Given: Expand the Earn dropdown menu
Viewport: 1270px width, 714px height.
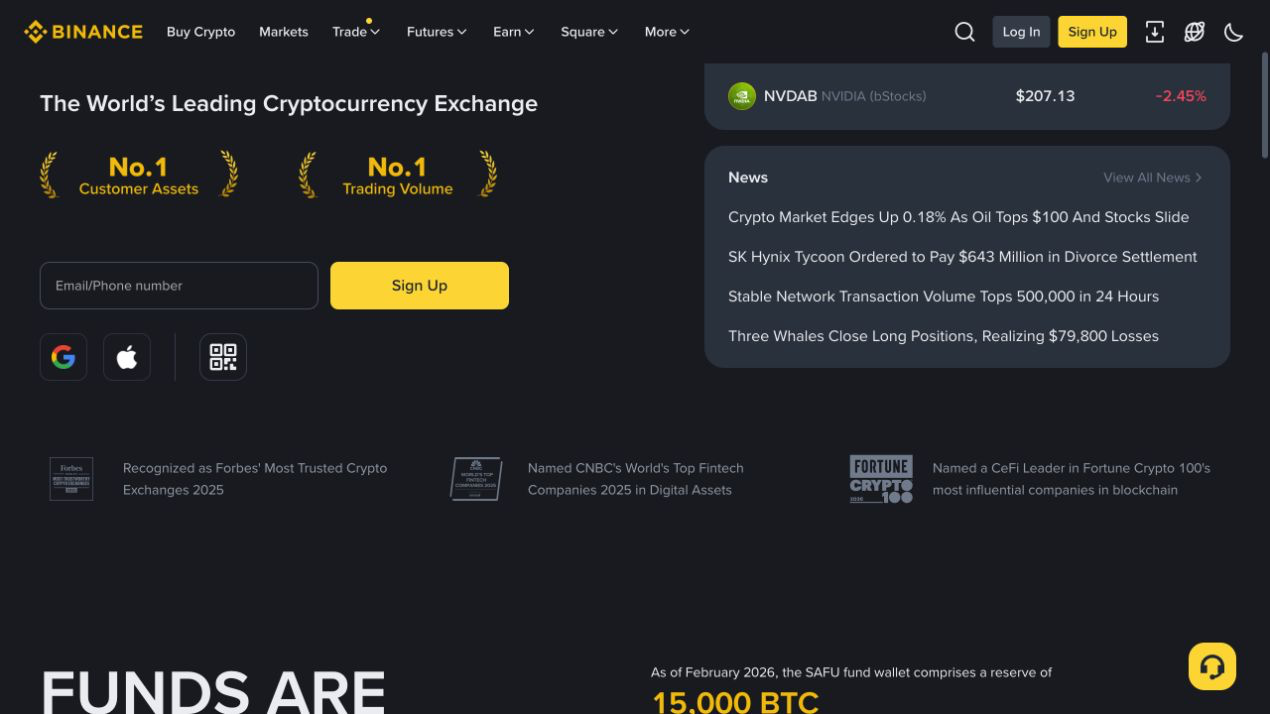Looking at the screenshot, I should pyautogui.click(x=514, y=32).
